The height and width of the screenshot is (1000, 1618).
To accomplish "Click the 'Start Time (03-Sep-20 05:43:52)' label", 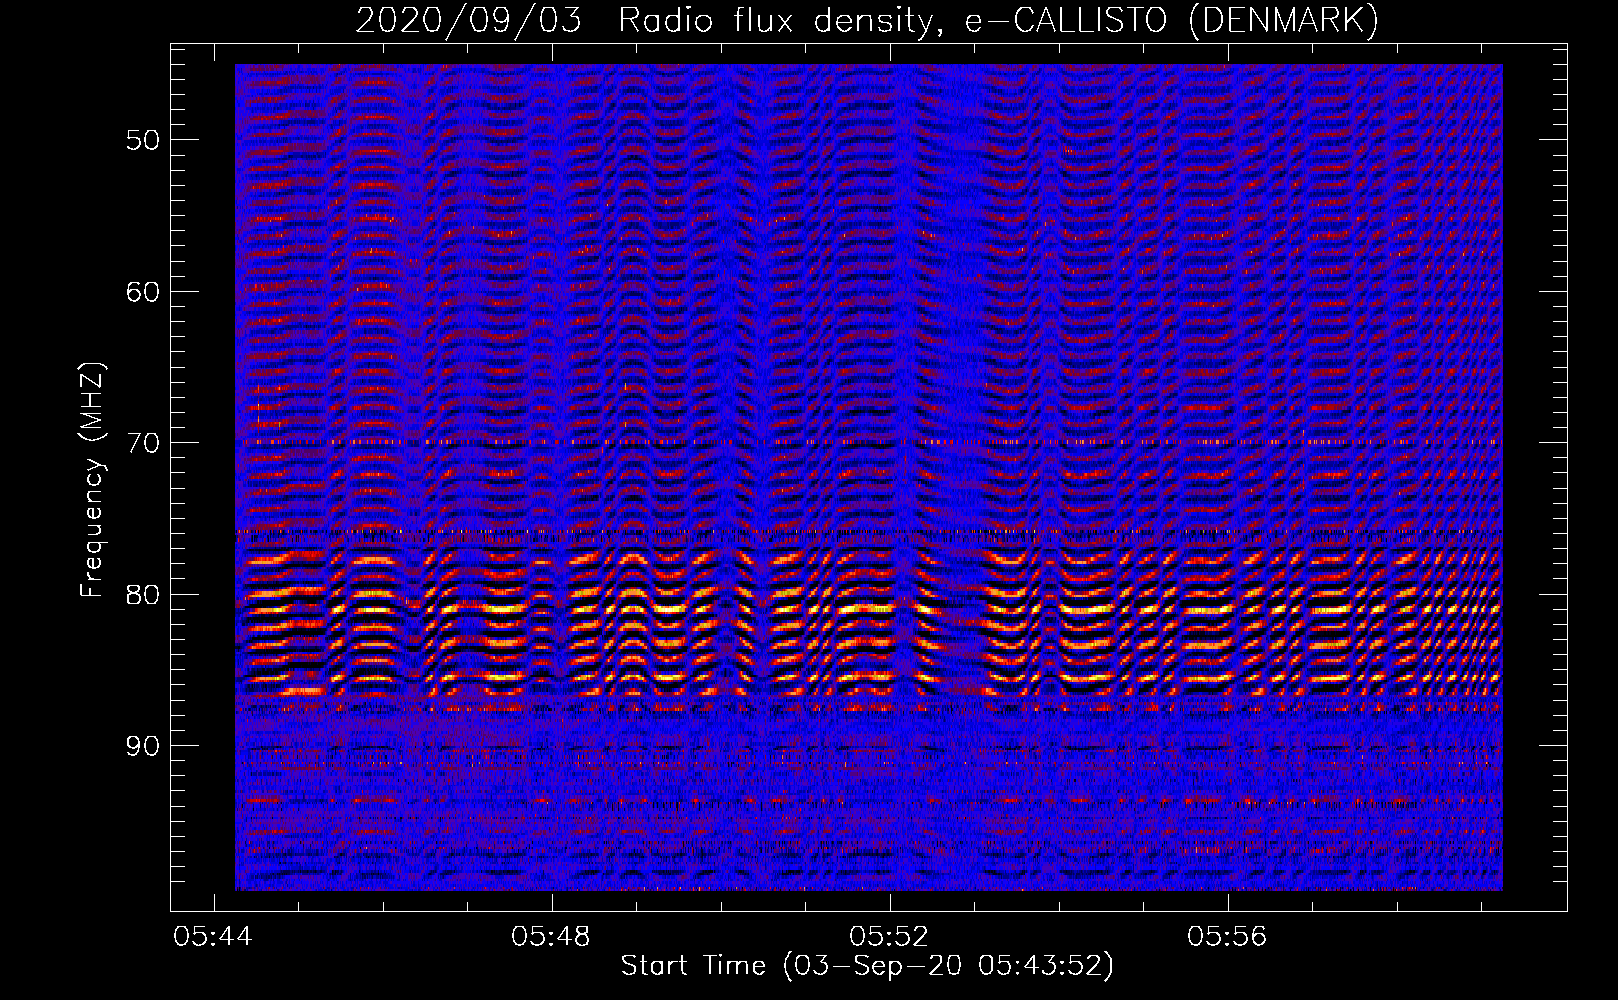I will tap(867, 966).
